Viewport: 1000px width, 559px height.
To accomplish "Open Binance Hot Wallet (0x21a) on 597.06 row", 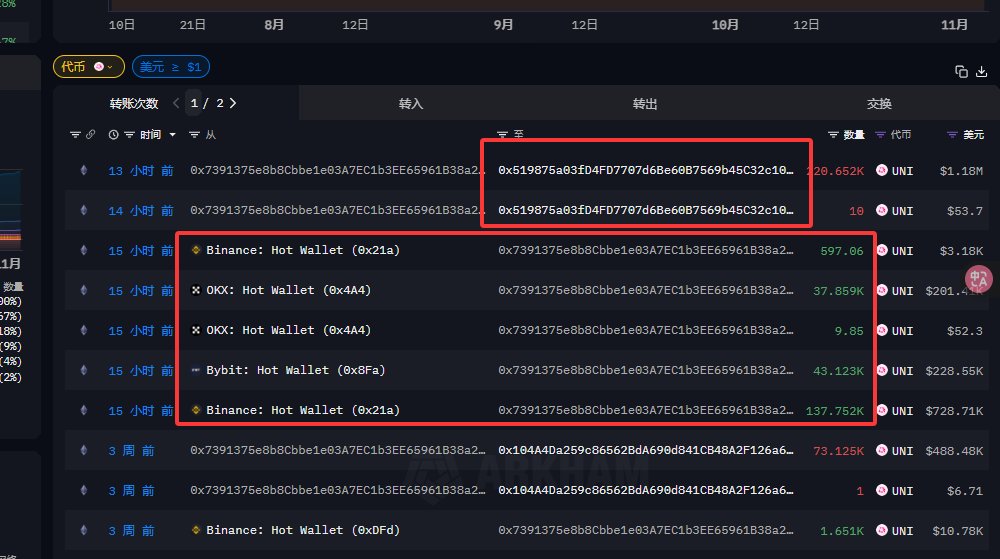I will 303,250.
